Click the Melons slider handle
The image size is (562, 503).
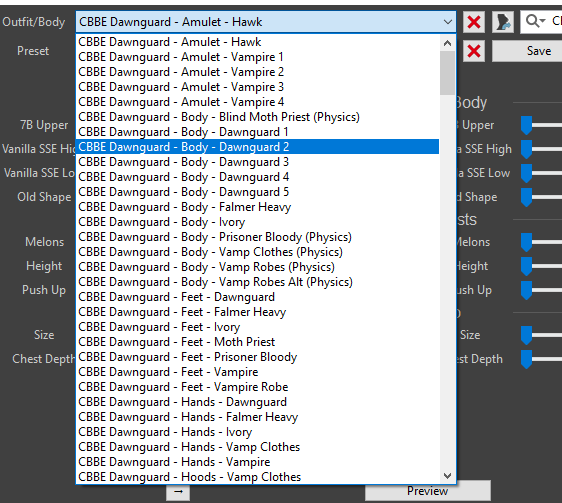tap(527, 242)
